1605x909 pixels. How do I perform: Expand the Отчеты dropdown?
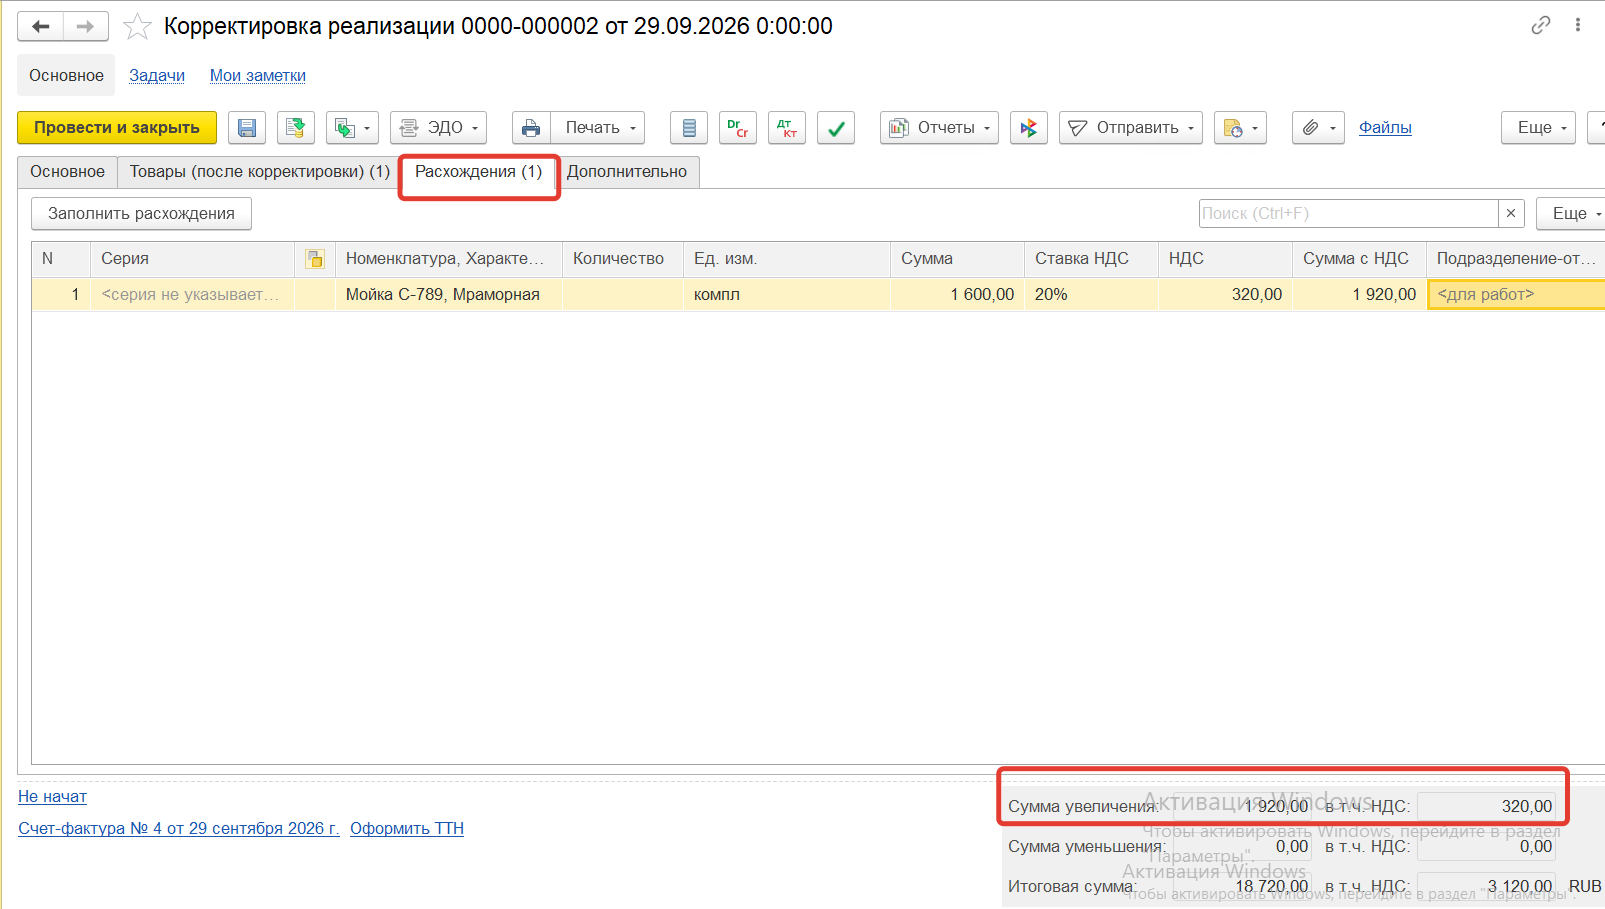[x=939, y=128]
